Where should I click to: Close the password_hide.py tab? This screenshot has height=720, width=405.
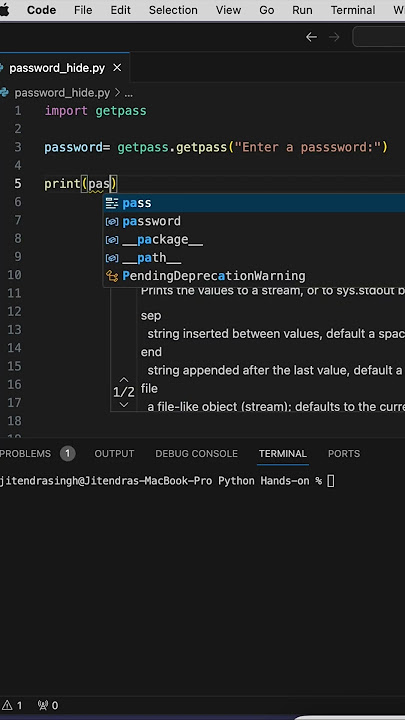[x=117, y=68]
